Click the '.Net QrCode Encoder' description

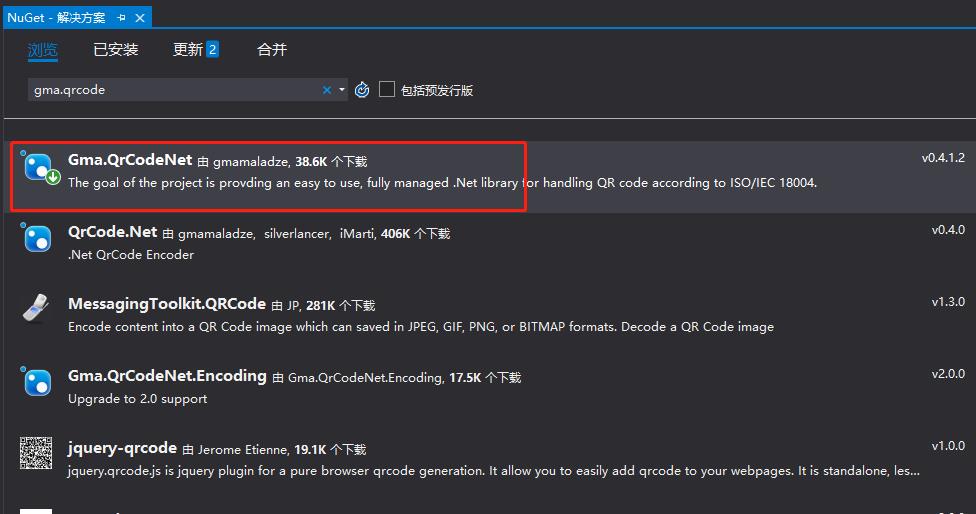coord(131,255)
